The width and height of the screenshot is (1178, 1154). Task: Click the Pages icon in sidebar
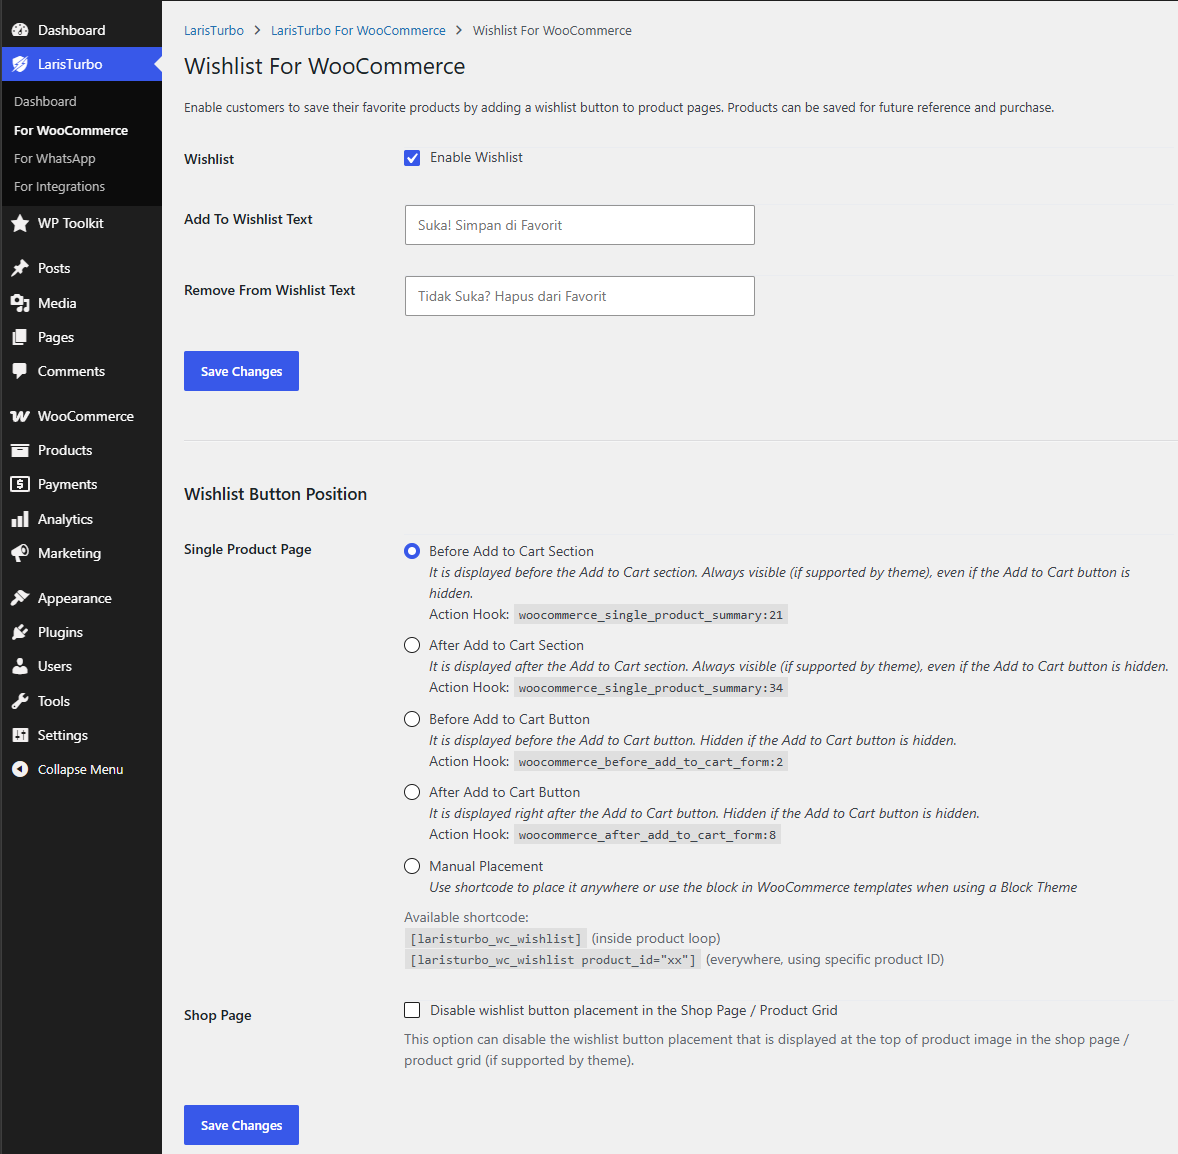pyautogui.click(x=20, y=337)
